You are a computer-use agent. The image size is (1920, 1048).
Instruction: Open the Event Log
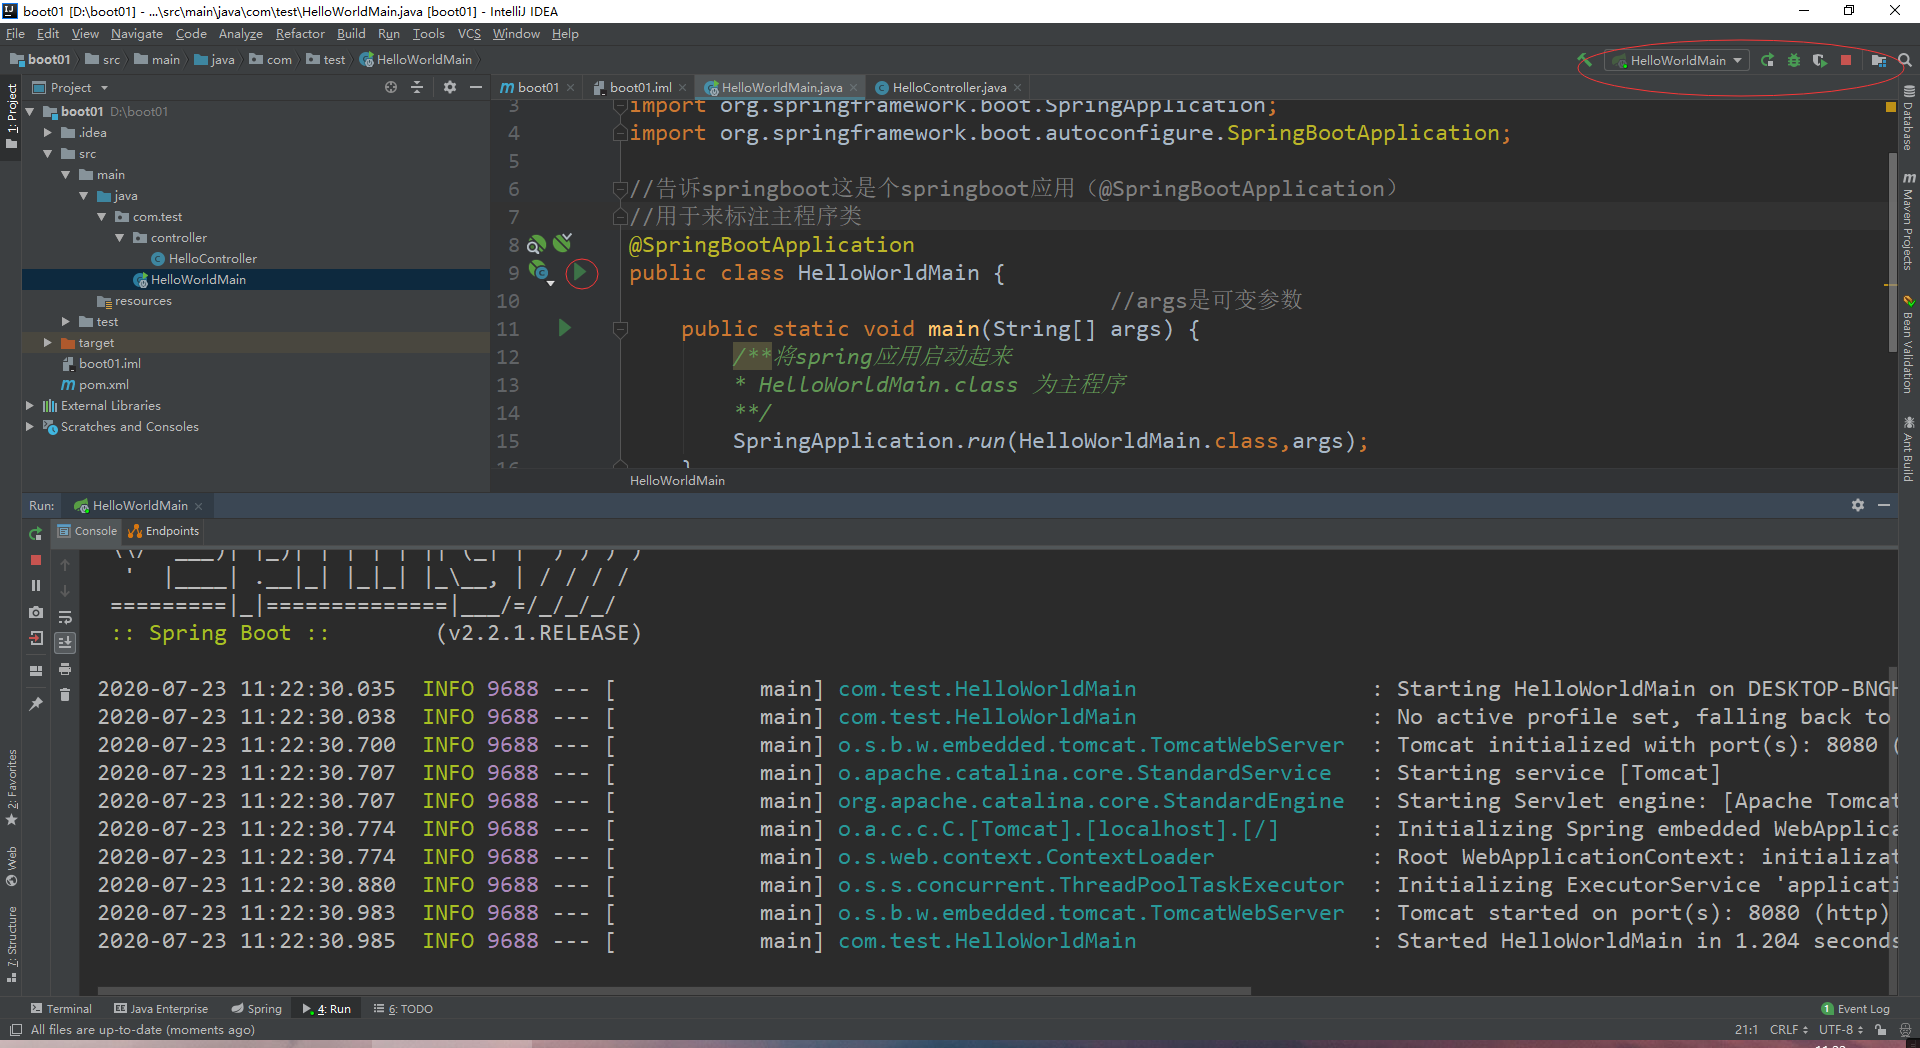coord(1856,1008)
